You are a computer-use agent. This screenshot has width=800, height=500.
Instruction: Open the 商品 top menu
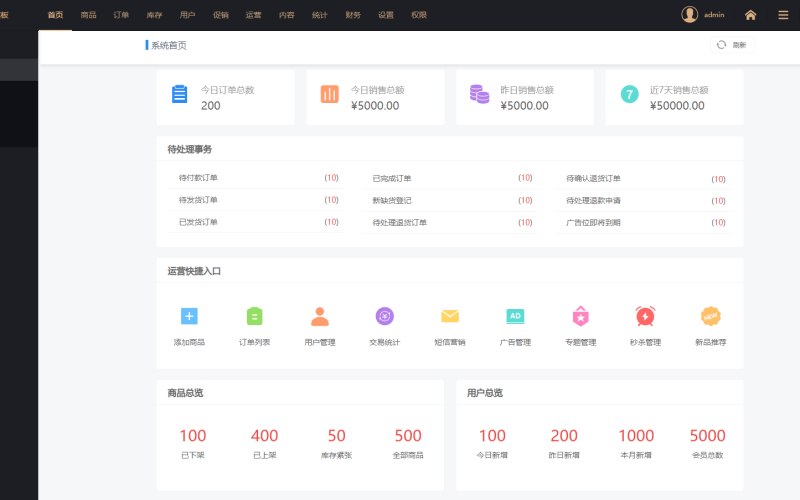88,15
